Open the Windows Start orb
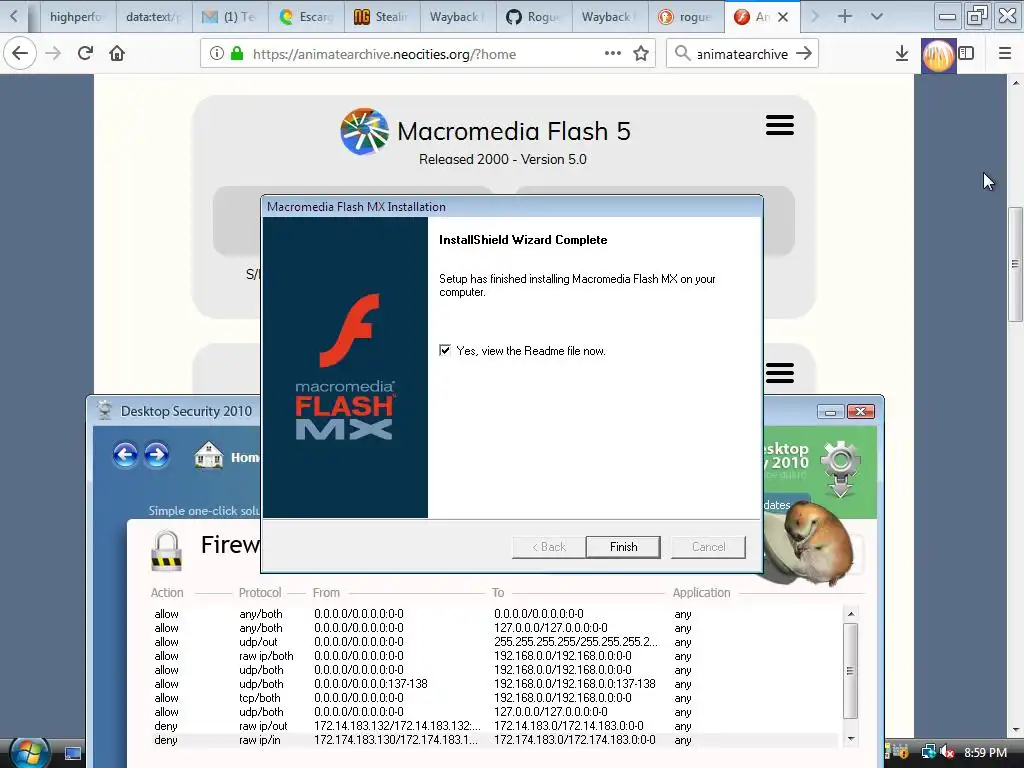This screenshot has width=1024, height=768. click(30, 754)
